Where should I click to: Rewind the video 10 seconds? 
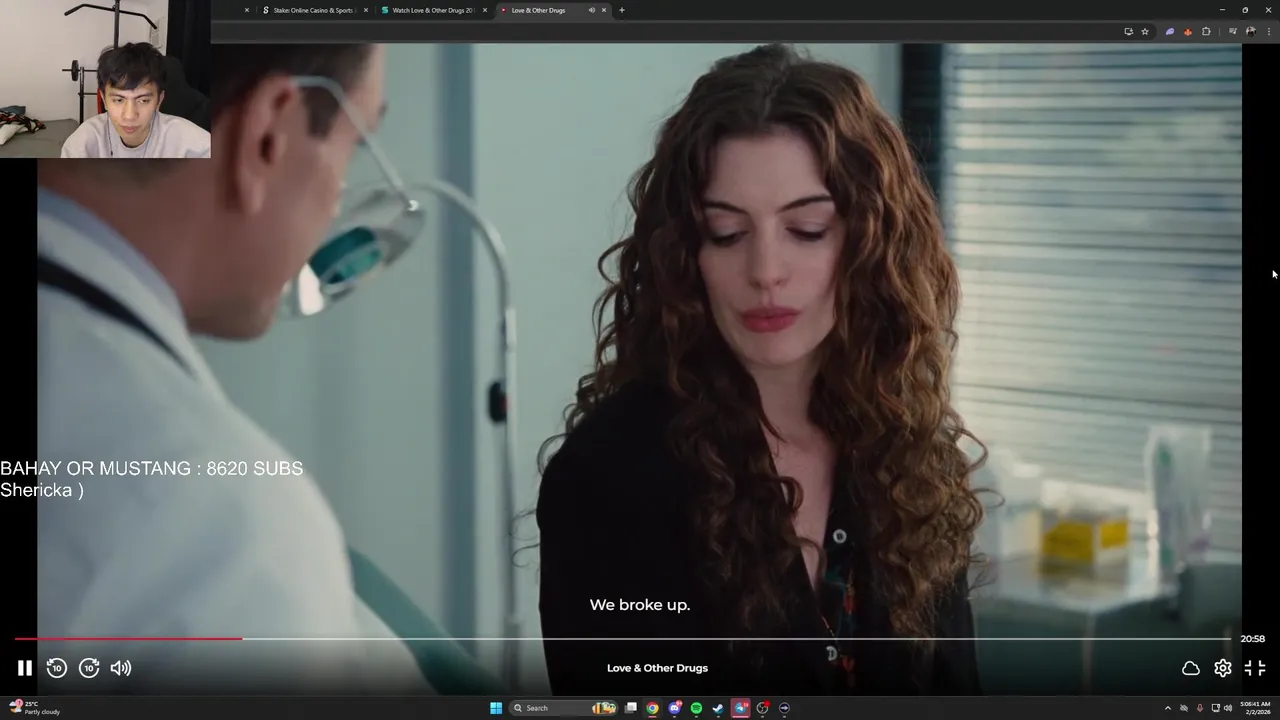(57, 668)
